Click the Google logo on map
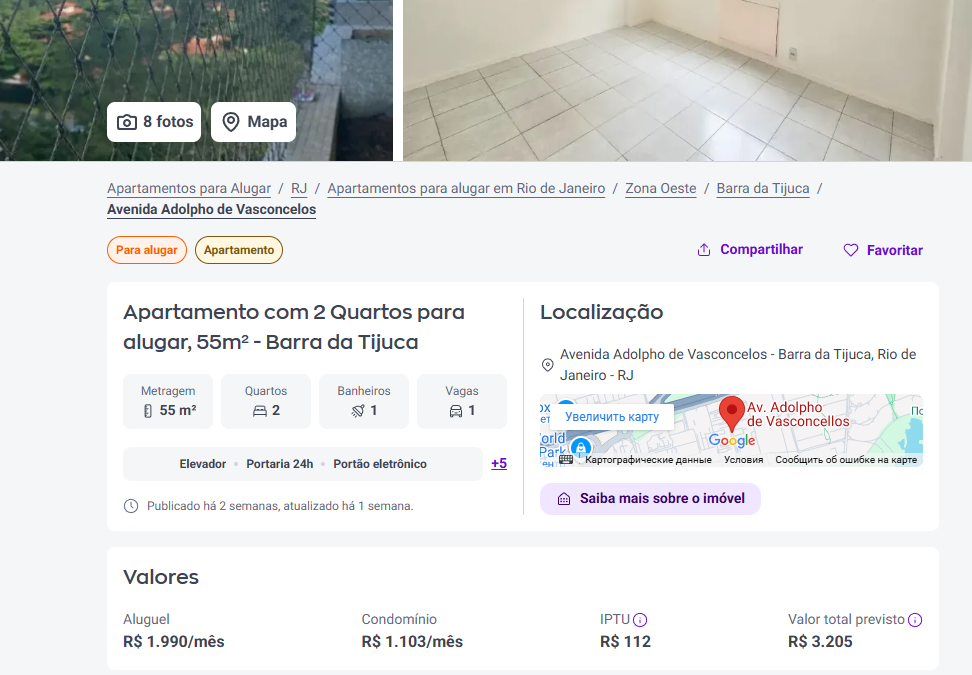The height and width of the screenshot is (675, 972). click(x=731, y=440)
